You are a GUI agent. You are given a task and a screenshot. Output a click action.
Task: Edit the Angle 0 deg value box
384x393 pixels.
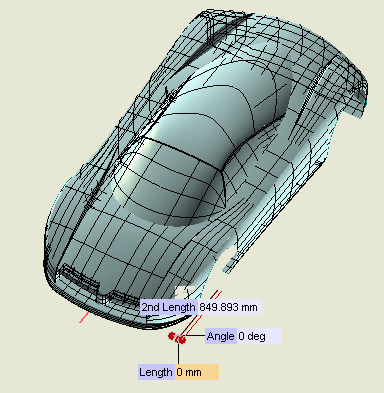click(x=259, y=336)
